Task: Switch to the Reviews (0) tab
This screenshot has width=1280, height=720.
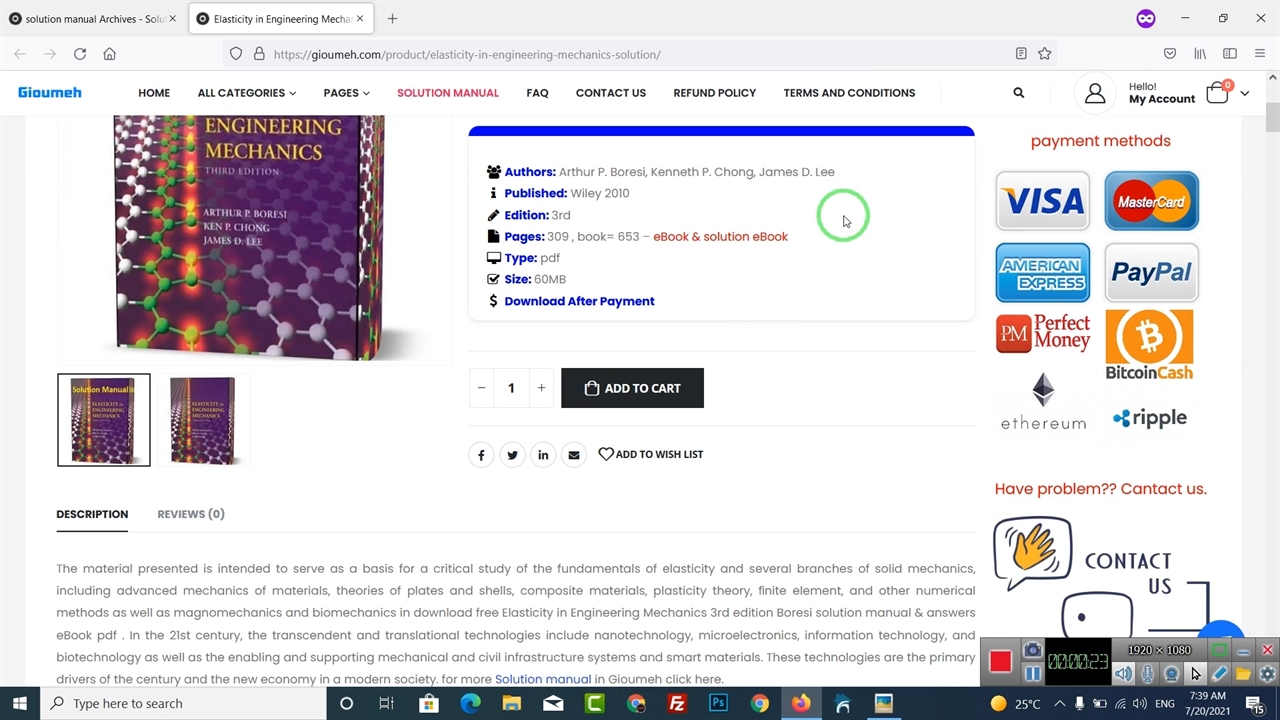Action: [190, 514]
